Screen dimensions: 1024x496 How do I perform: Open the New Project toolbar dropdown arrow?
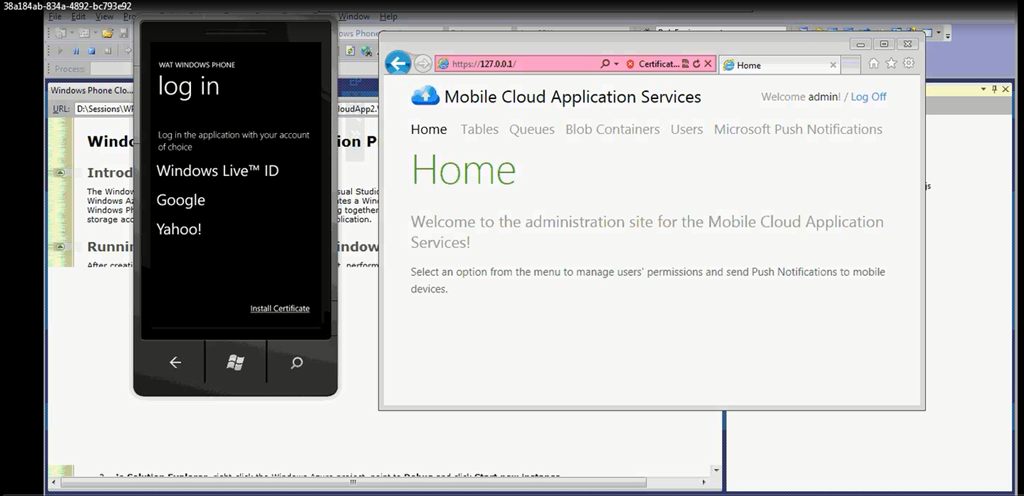coord(71,33)
